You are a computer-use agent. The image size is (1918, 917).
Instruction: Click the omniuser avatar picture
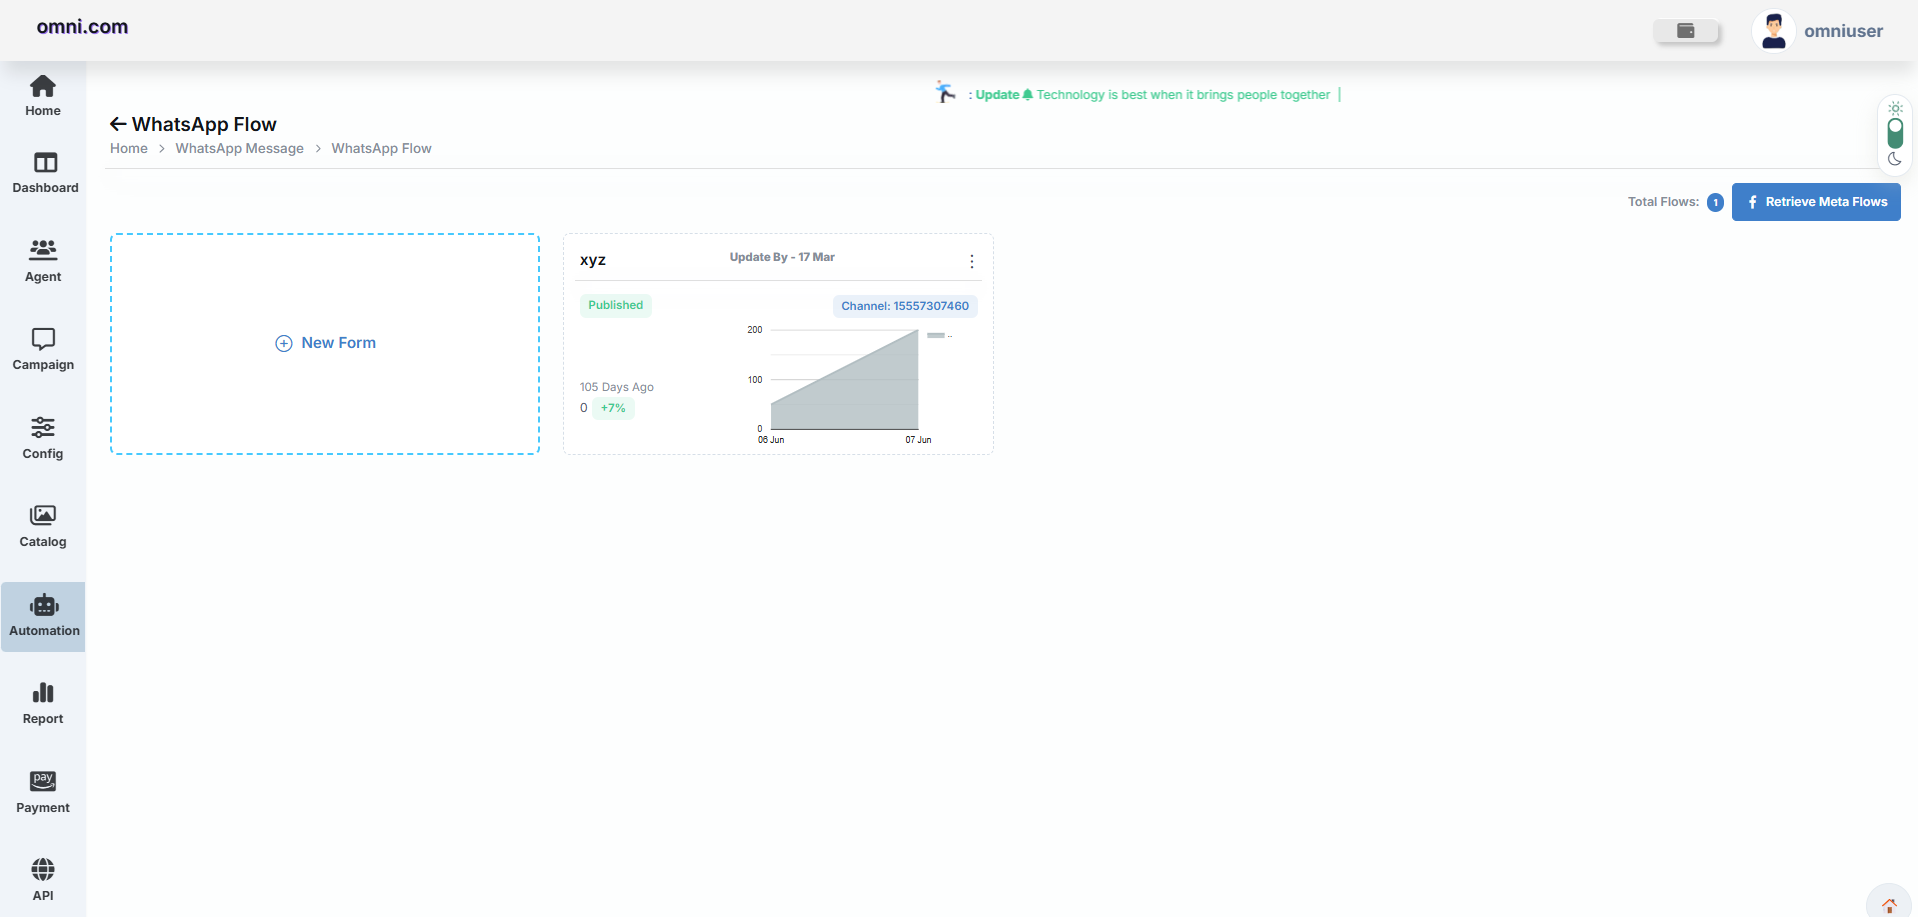[x=1774, y=31]
